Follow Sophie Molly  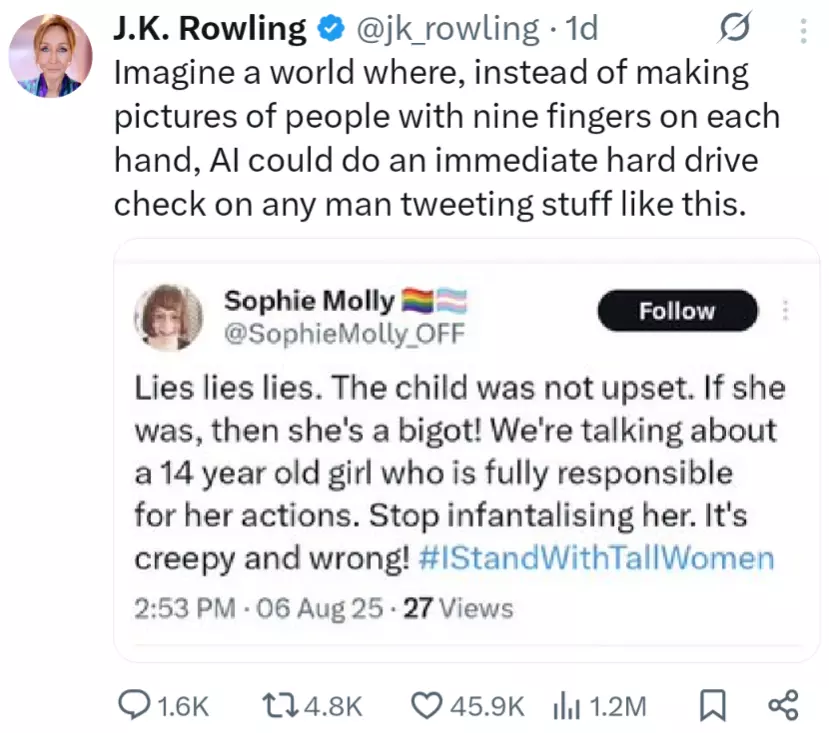click(677, 311)
